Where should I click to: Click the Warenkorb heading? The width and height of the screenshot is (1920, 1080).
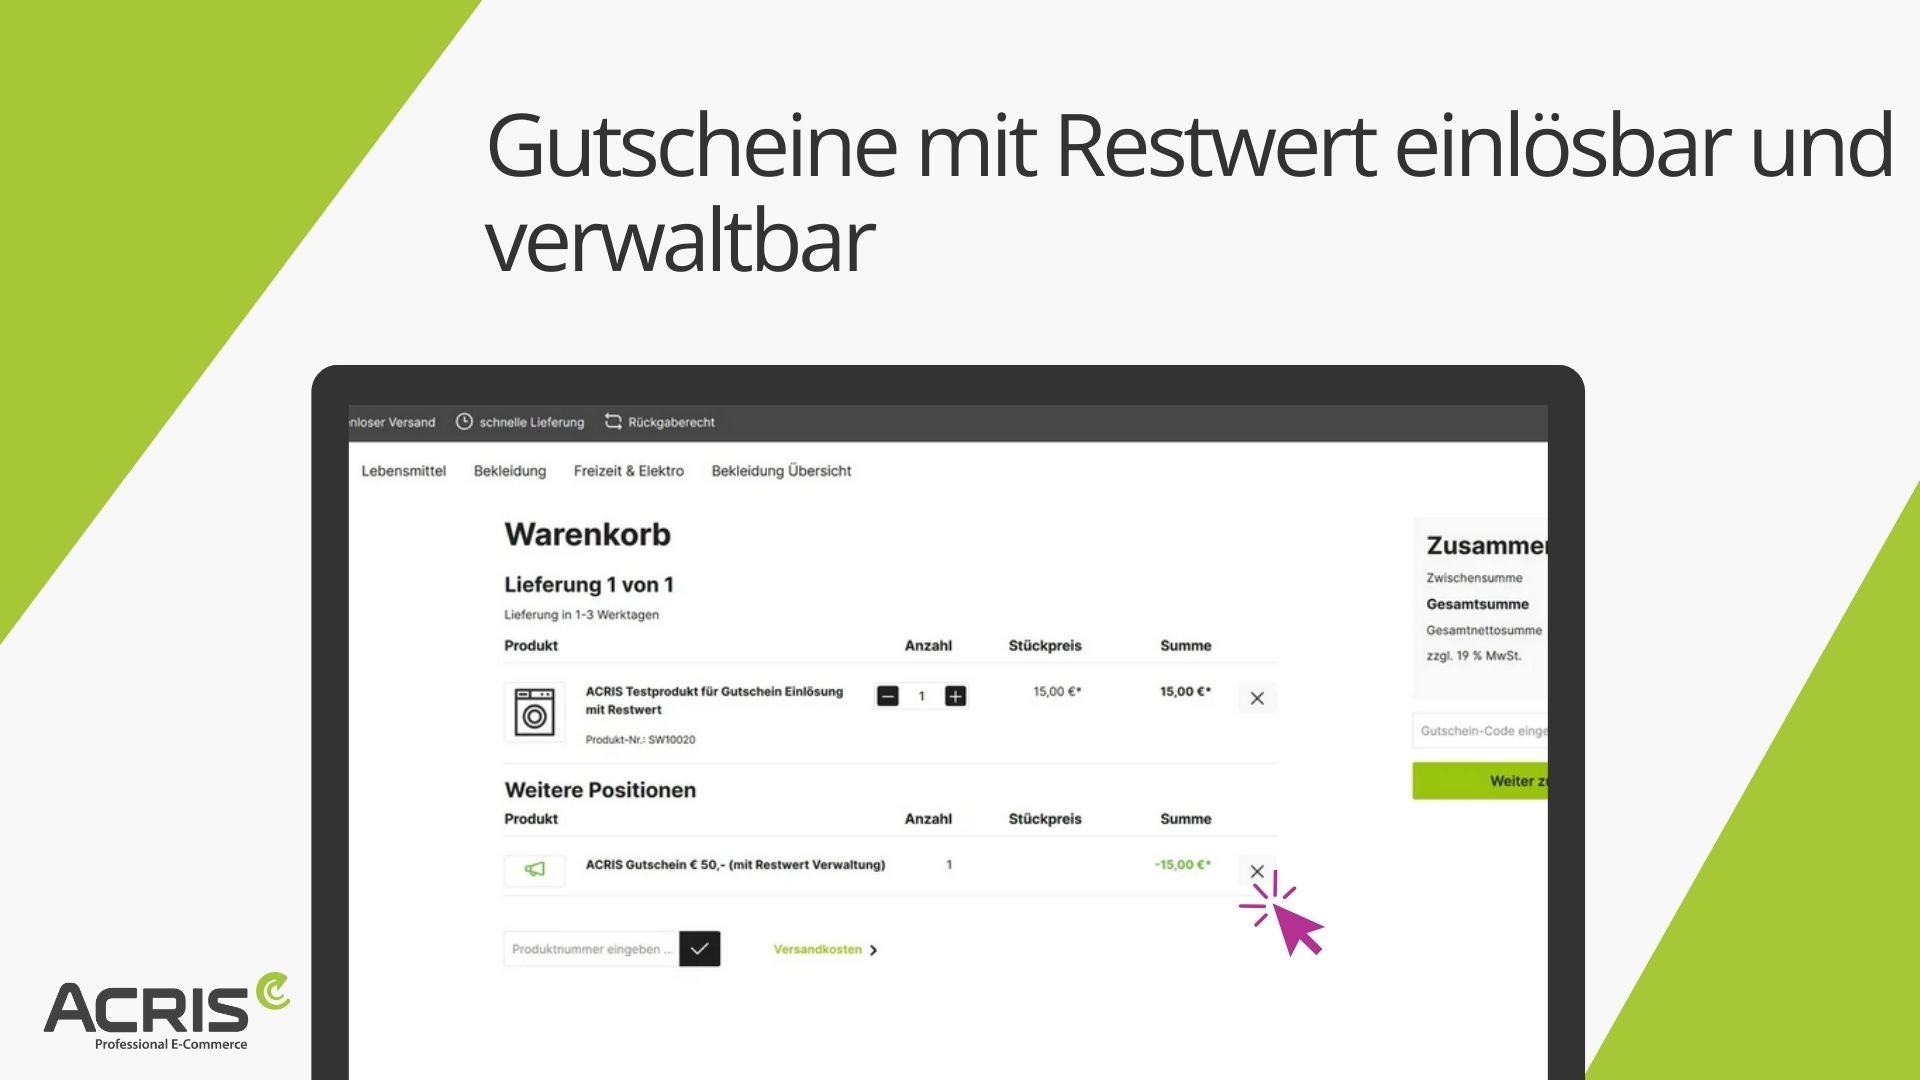click(587, 534)
